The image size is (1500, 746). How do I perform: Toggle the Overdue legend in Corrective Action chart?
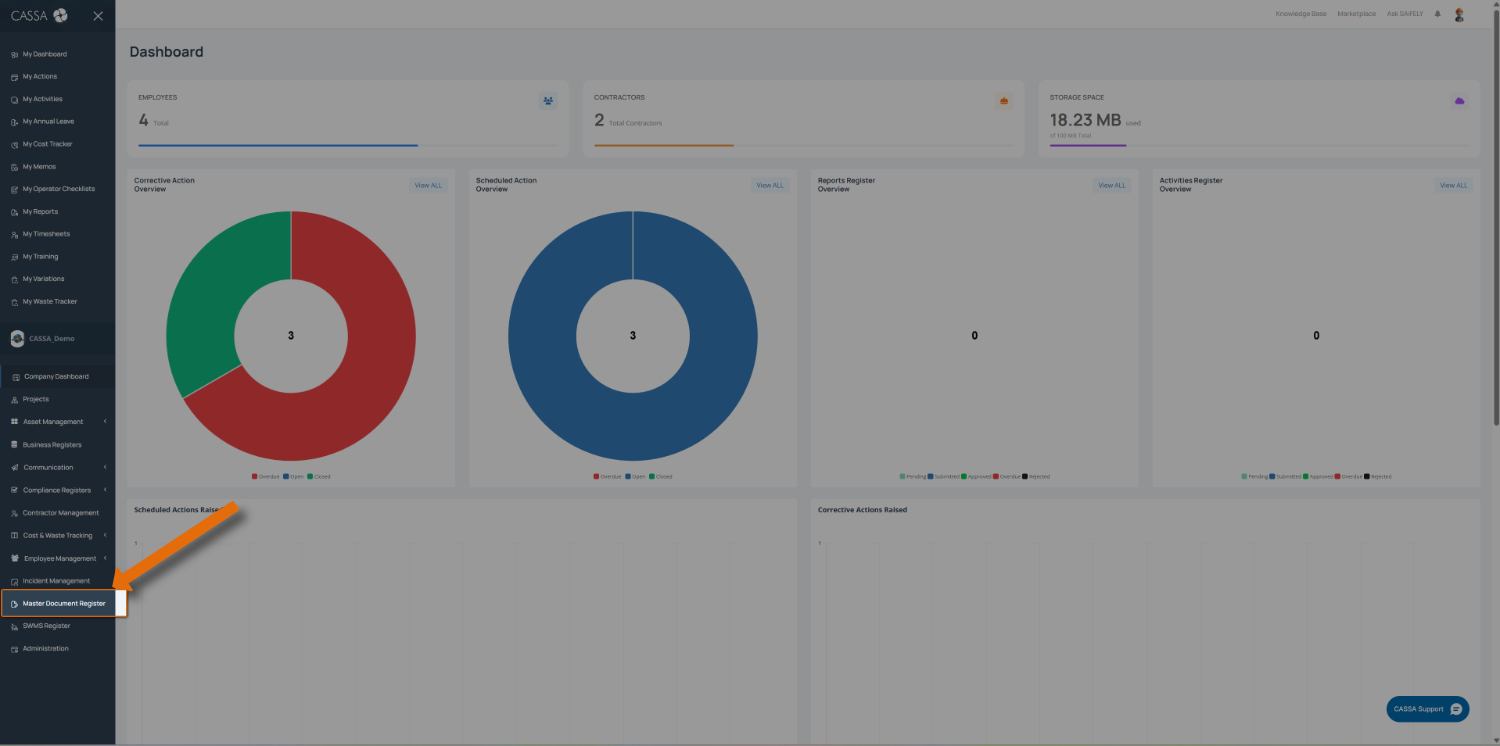pyautogui.click(x=266, y=476)
